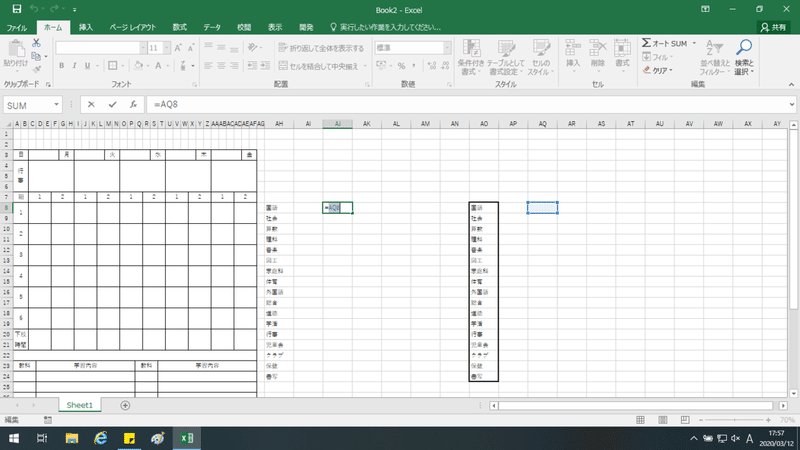Screen dimensions: 800x450
Task: Click the orientation text angle icon
Action: [253, 47]
